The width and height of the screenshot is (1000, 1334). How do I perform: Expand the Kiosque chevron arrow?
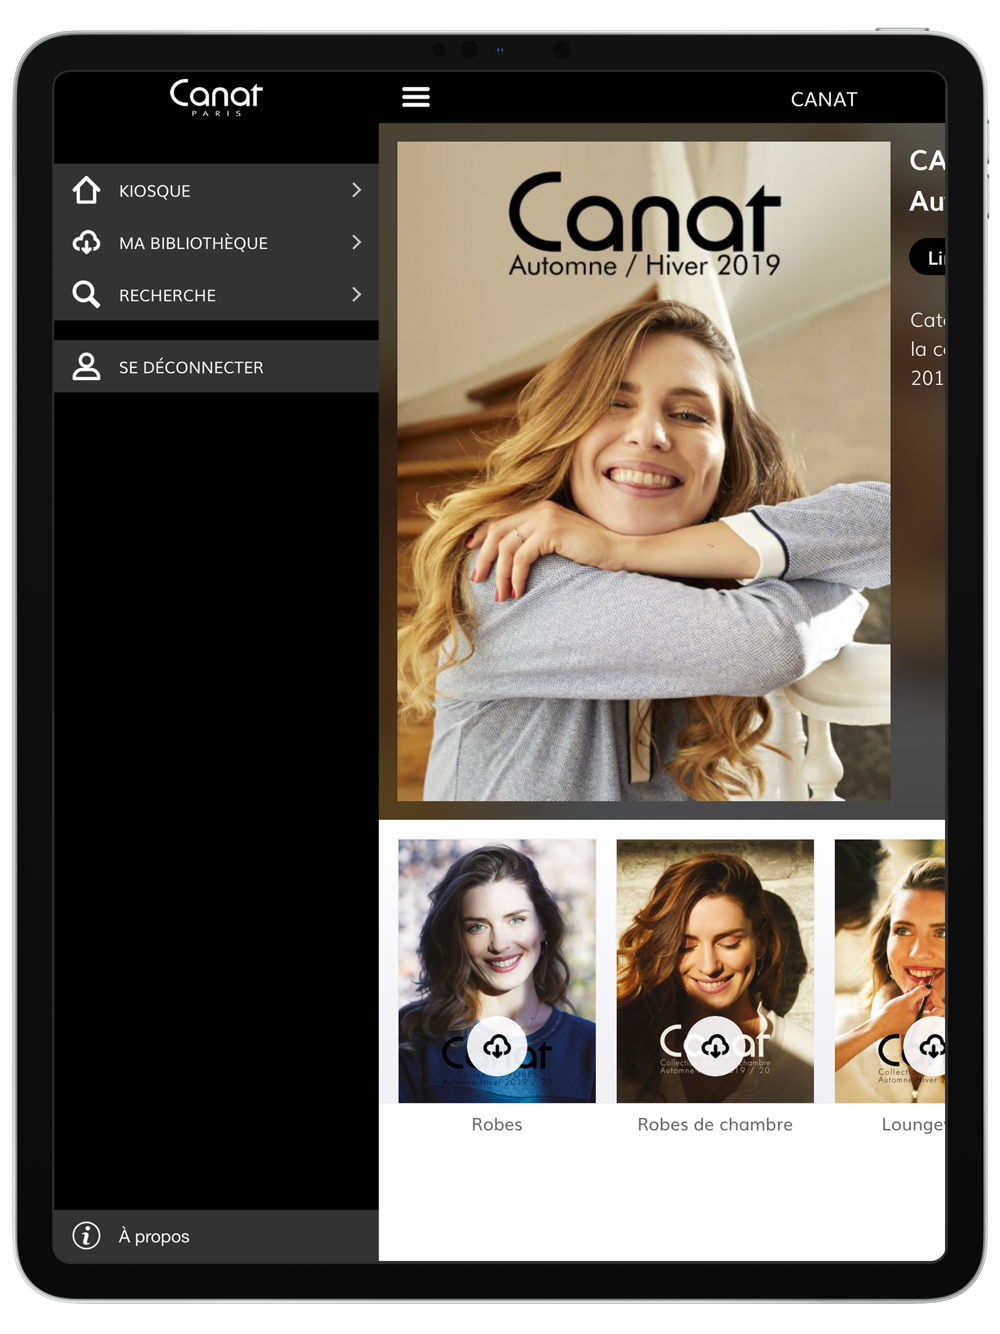click(357, 190)
